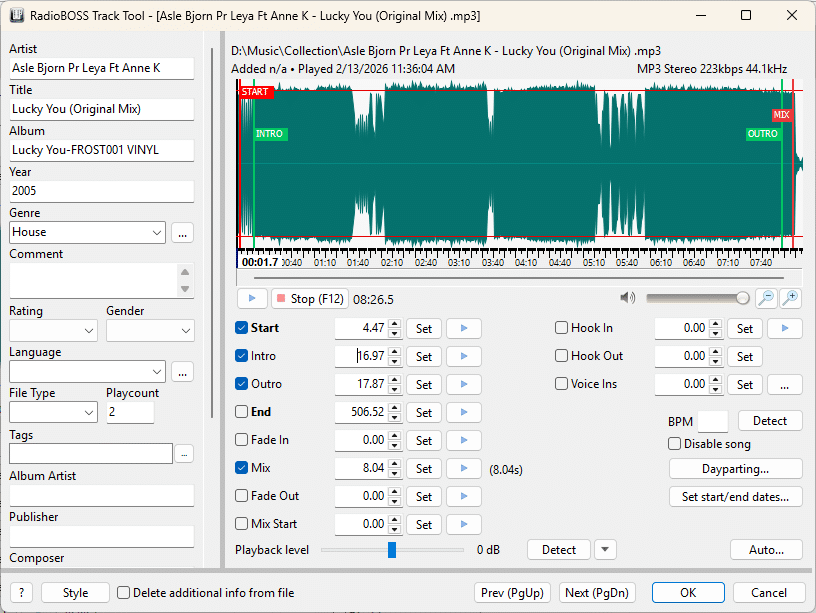Uncheck the Outro checkbox
Image resolution: width=816 pixels, height=613 pixels.
point(241,384)
